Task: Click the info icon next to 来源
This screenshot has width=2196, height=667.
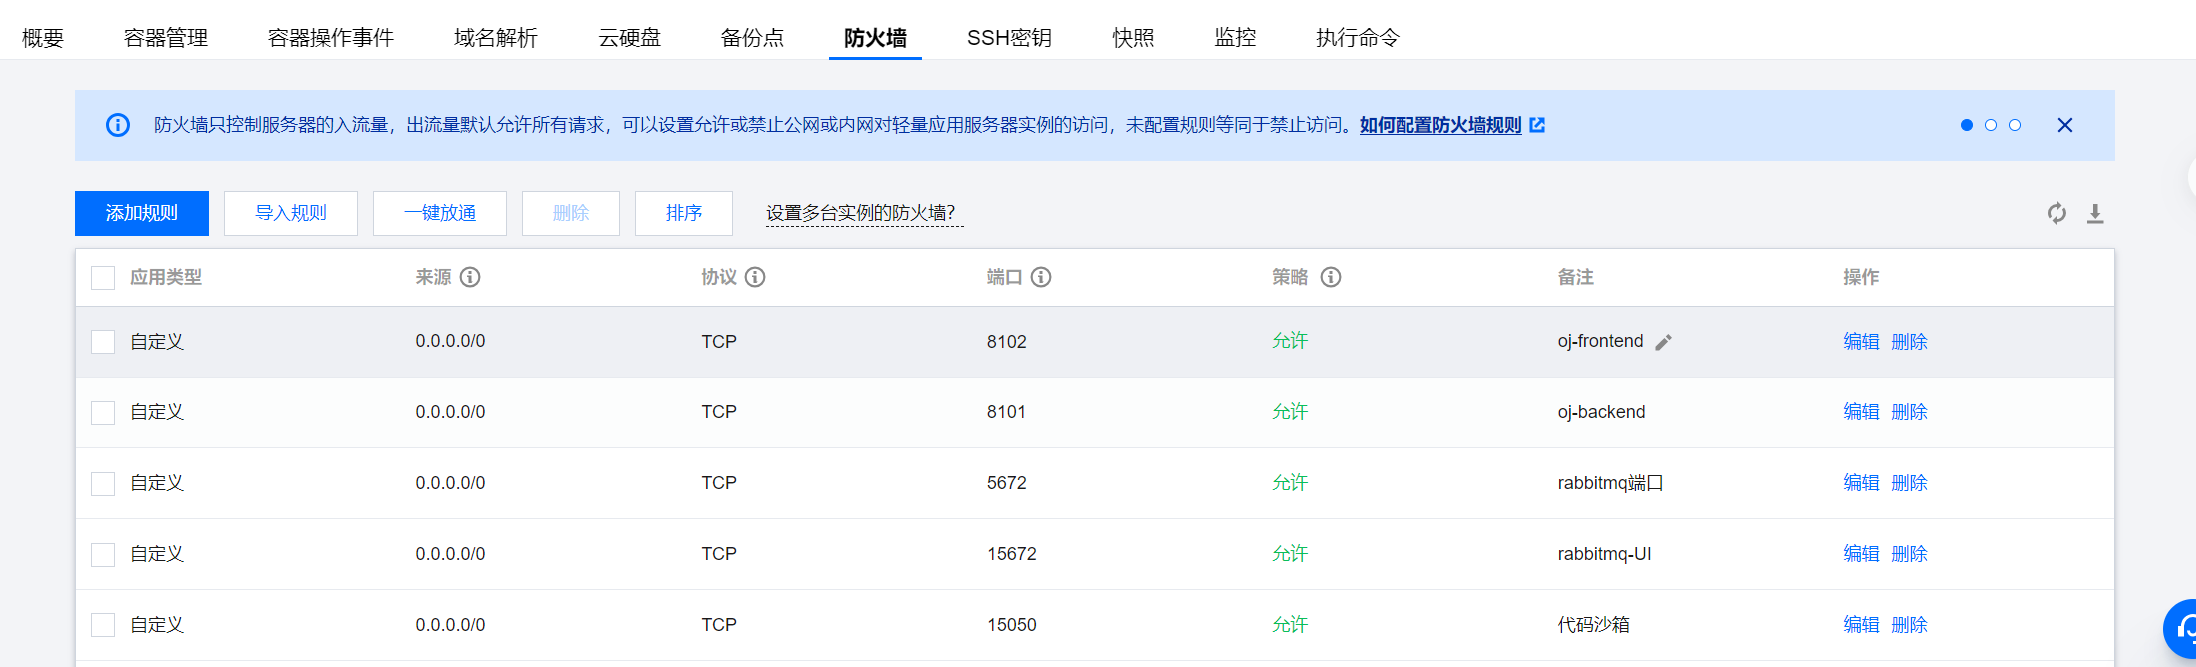Action: 470,277
